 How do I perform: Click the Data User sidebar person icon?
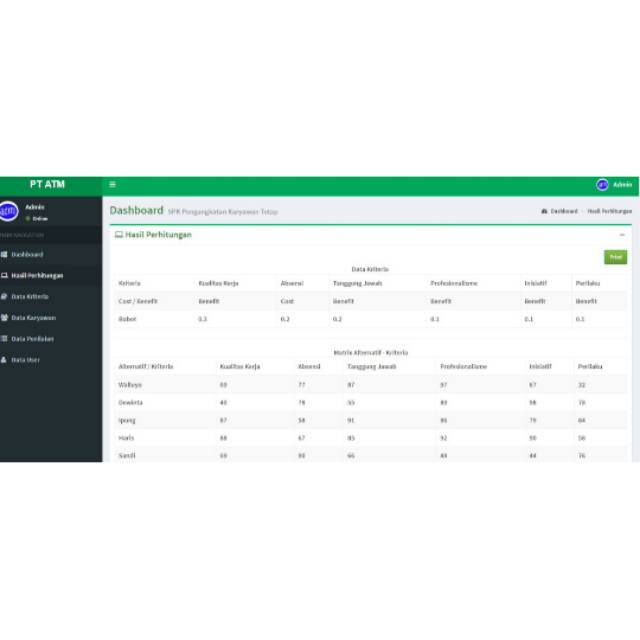click(x=4, y=360)
